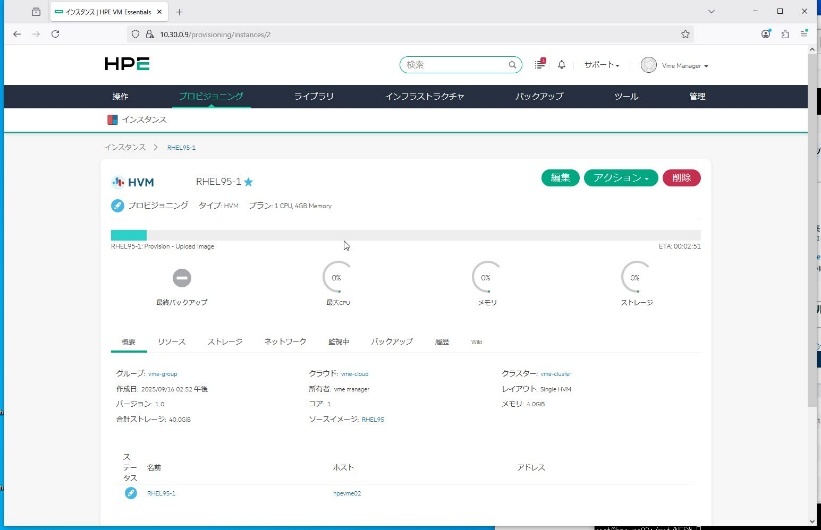Switch to the ネットワーク tab

coord(285,342)
